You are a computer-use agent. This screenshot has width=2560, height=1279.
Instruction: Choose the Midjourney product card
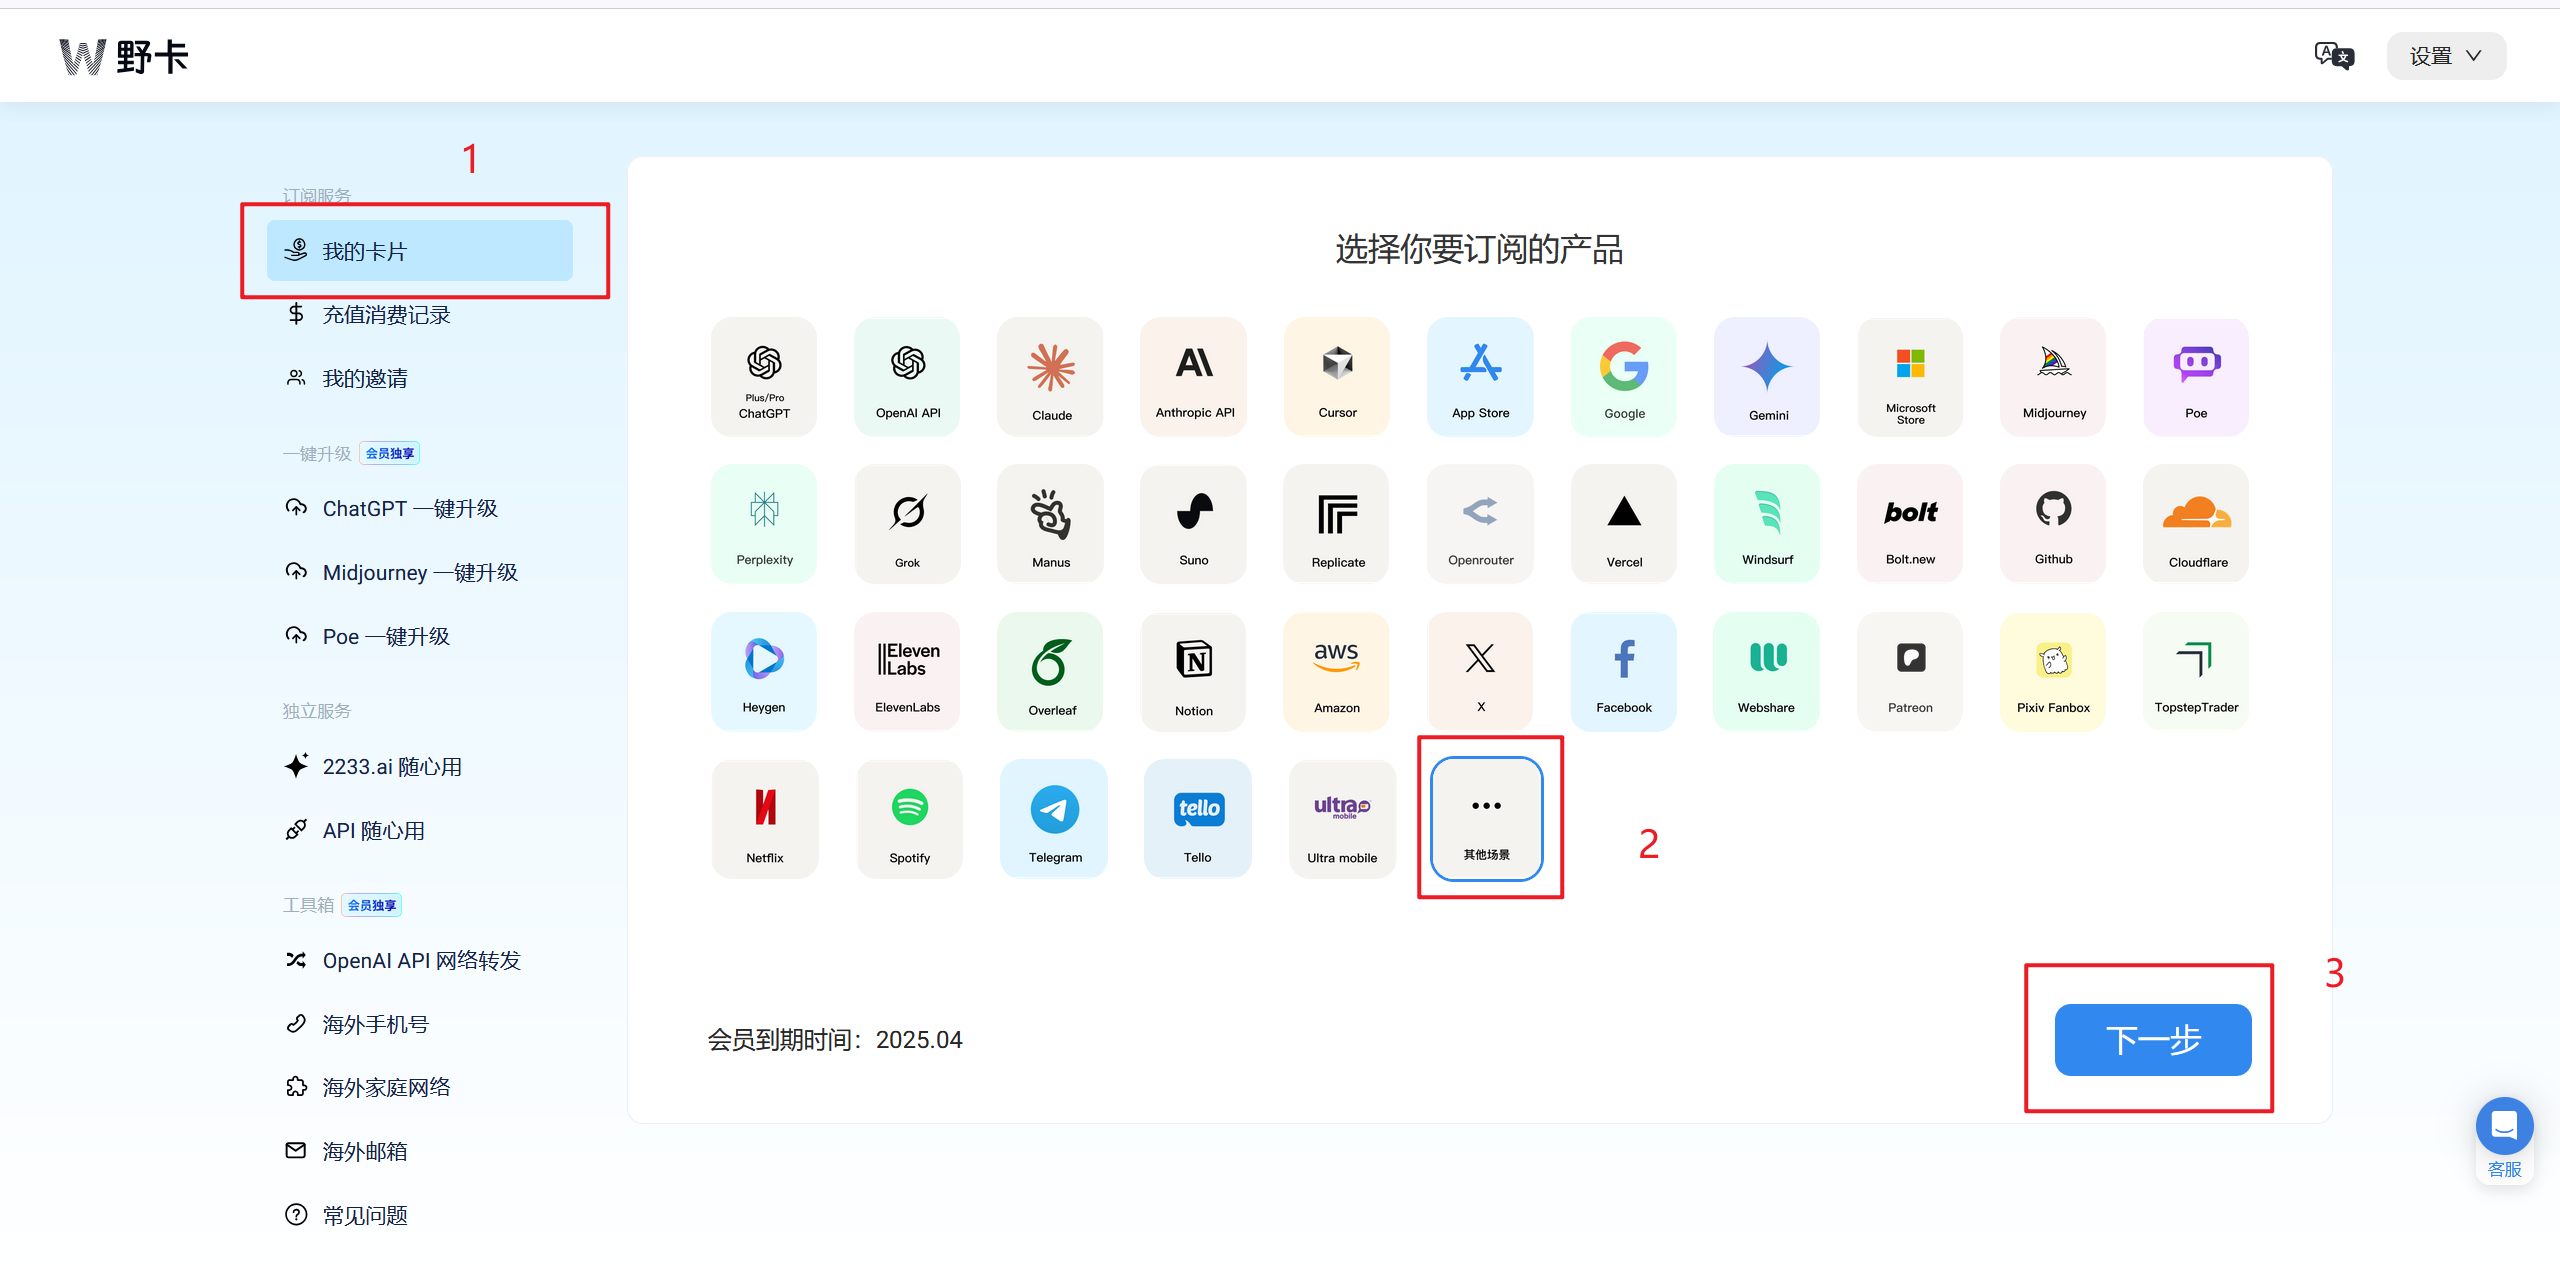(2053, 377)
